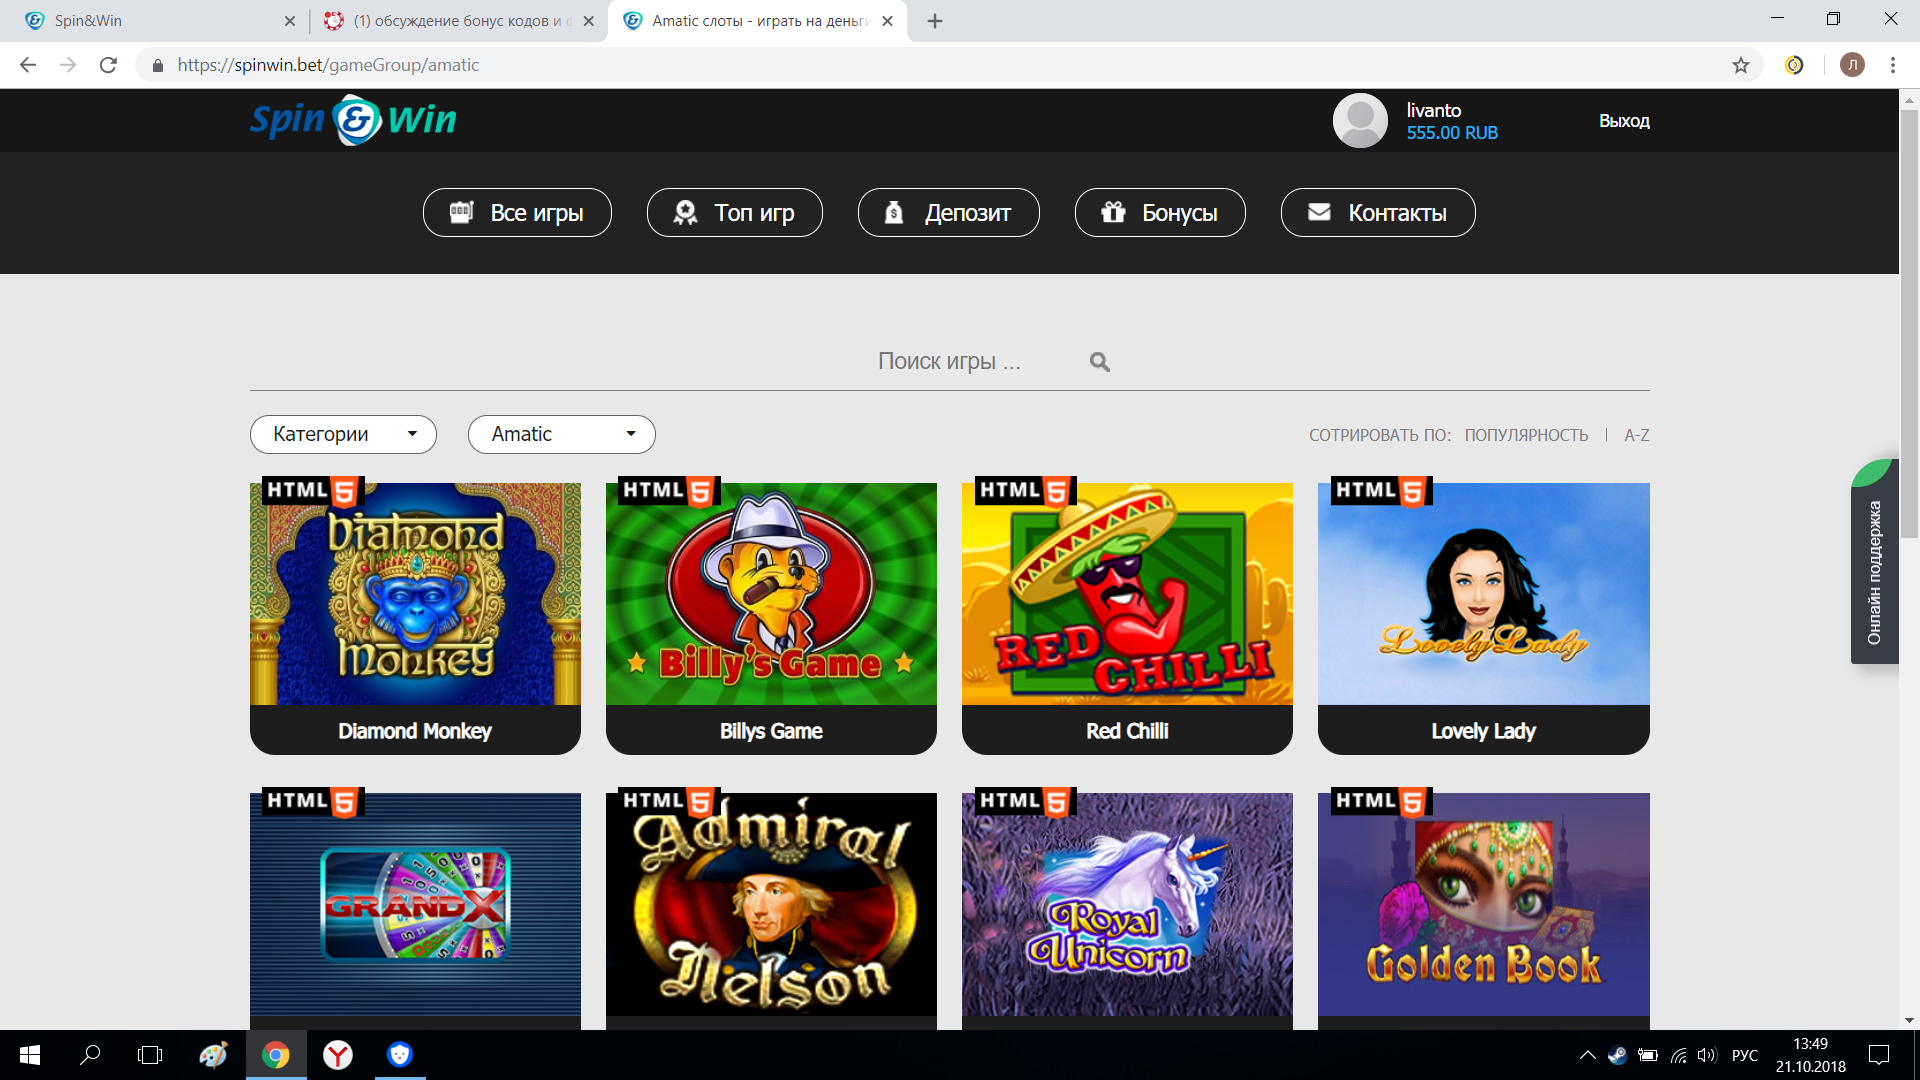Image resolution: width=1920 pixels, height=1080 pixels.
Task: Bookmark page with star icon
Action: click(1740, 65)
